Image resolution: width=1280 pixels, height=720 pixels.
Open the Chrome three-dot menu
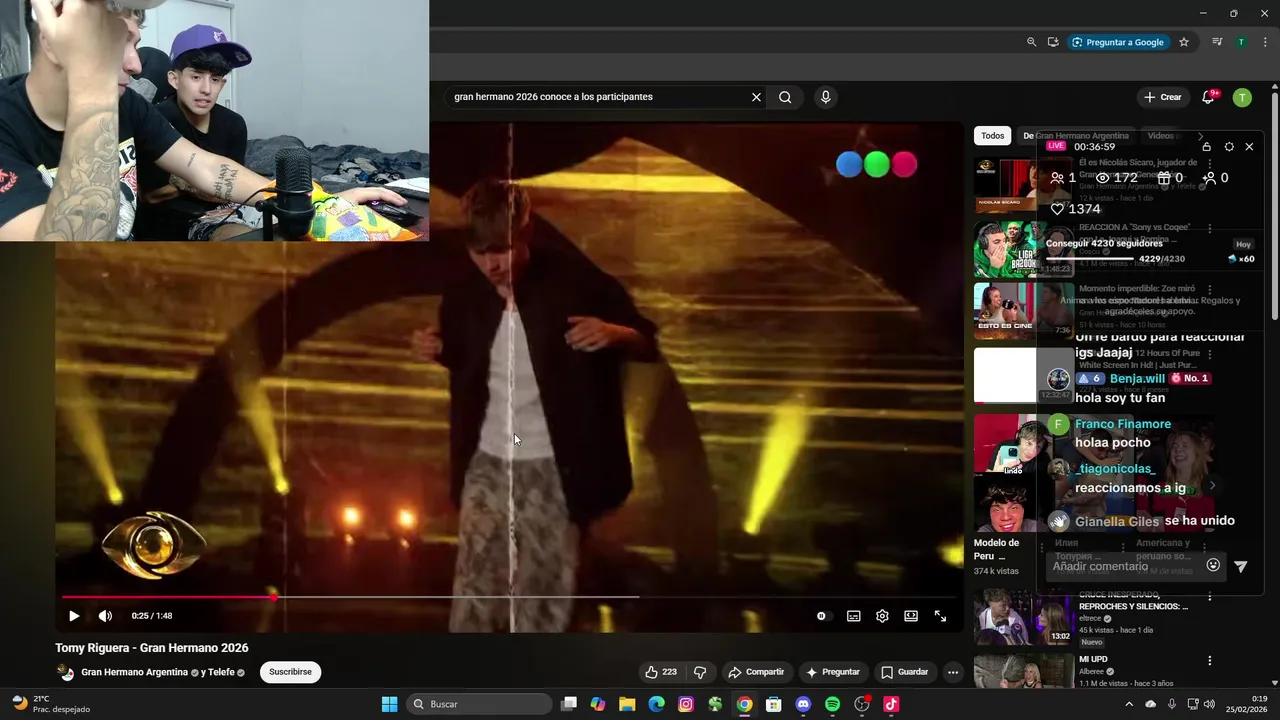tap(1266, 42)
